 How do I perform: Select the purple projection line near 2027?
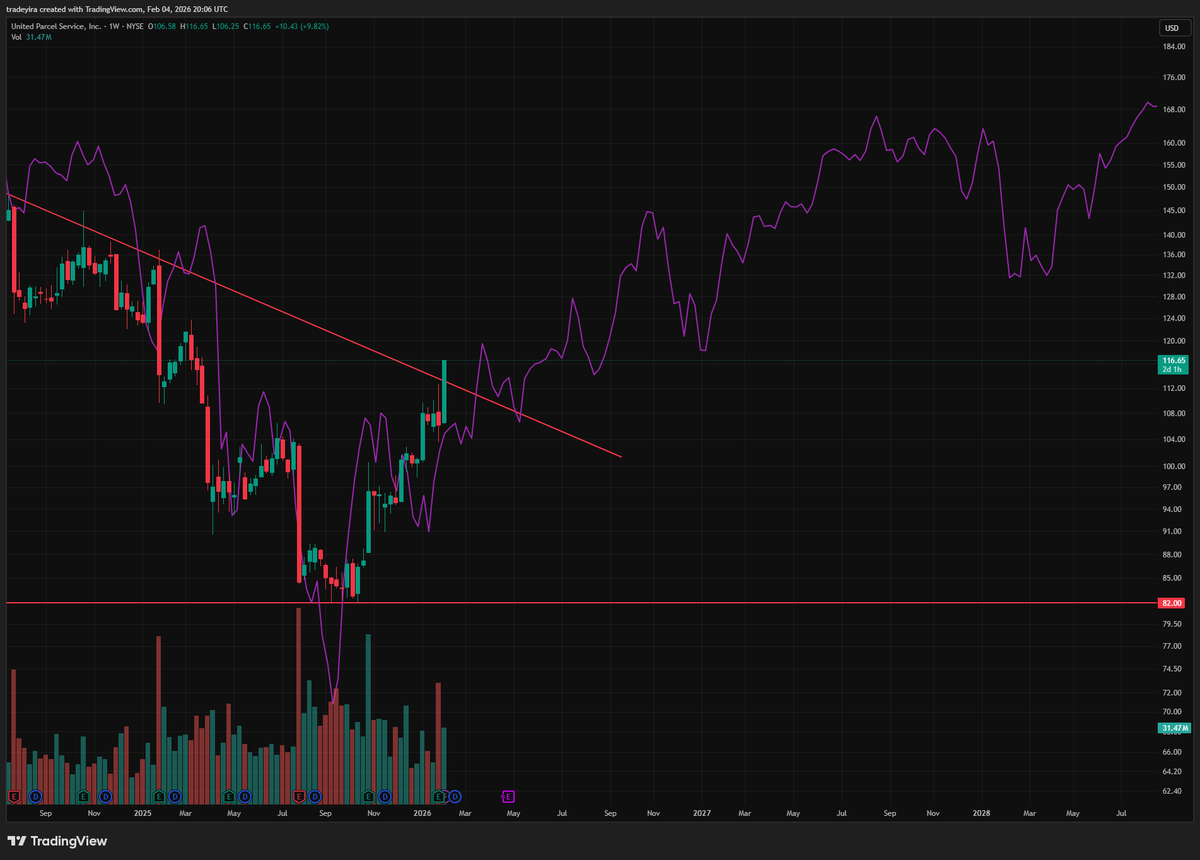(703, 349)
